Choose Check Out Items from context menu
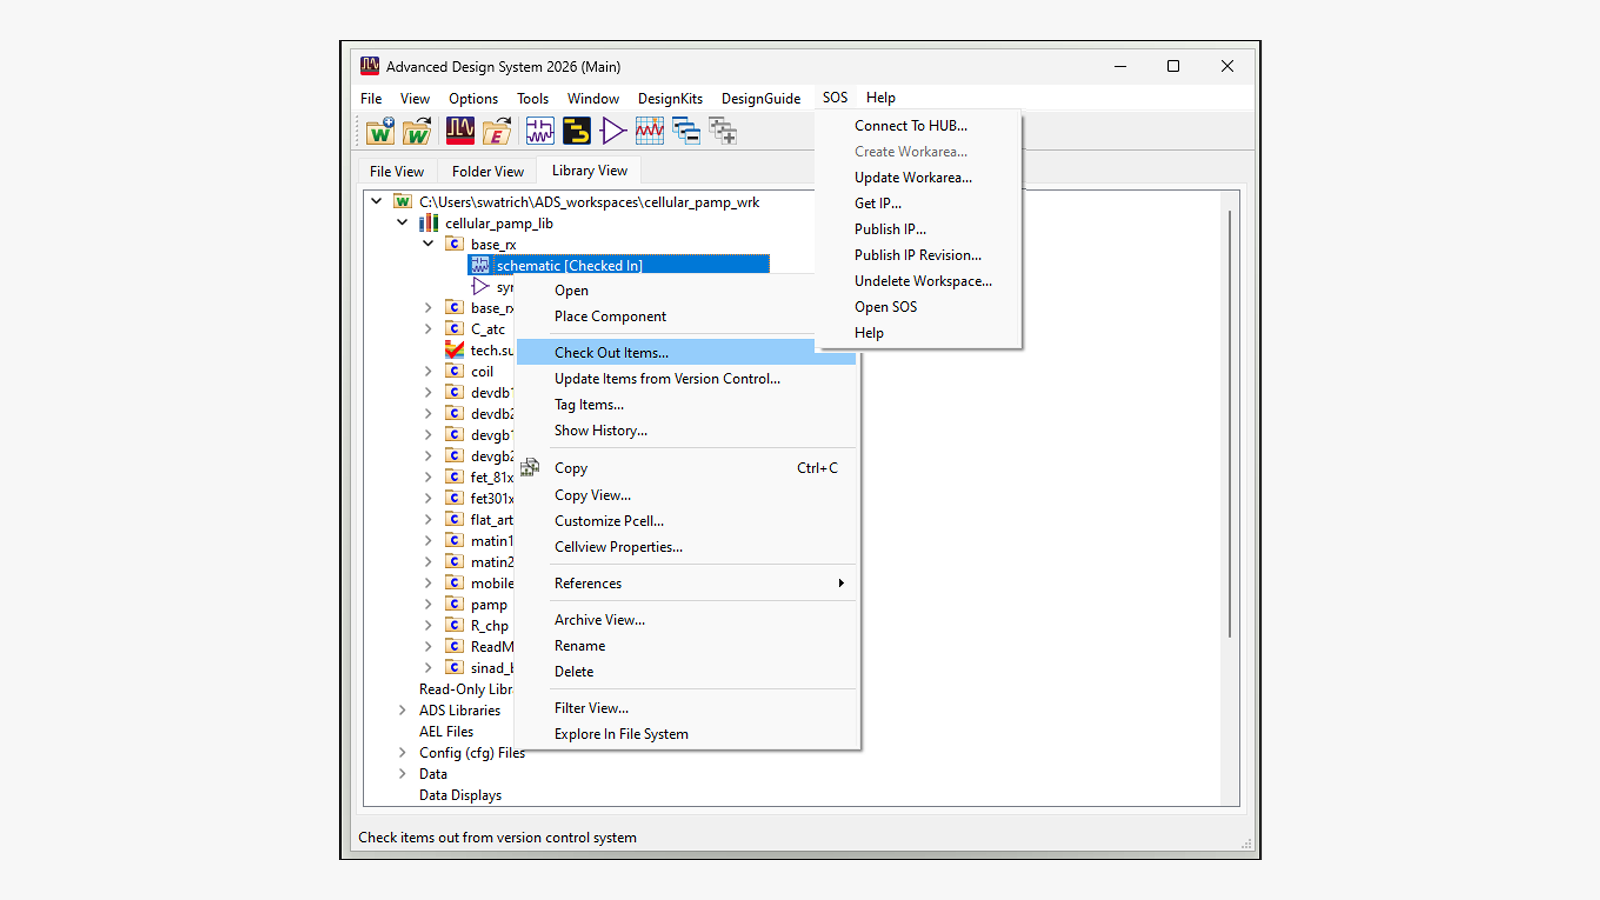The width and height of the screenshot is (1600, 900). pos(686,352)
